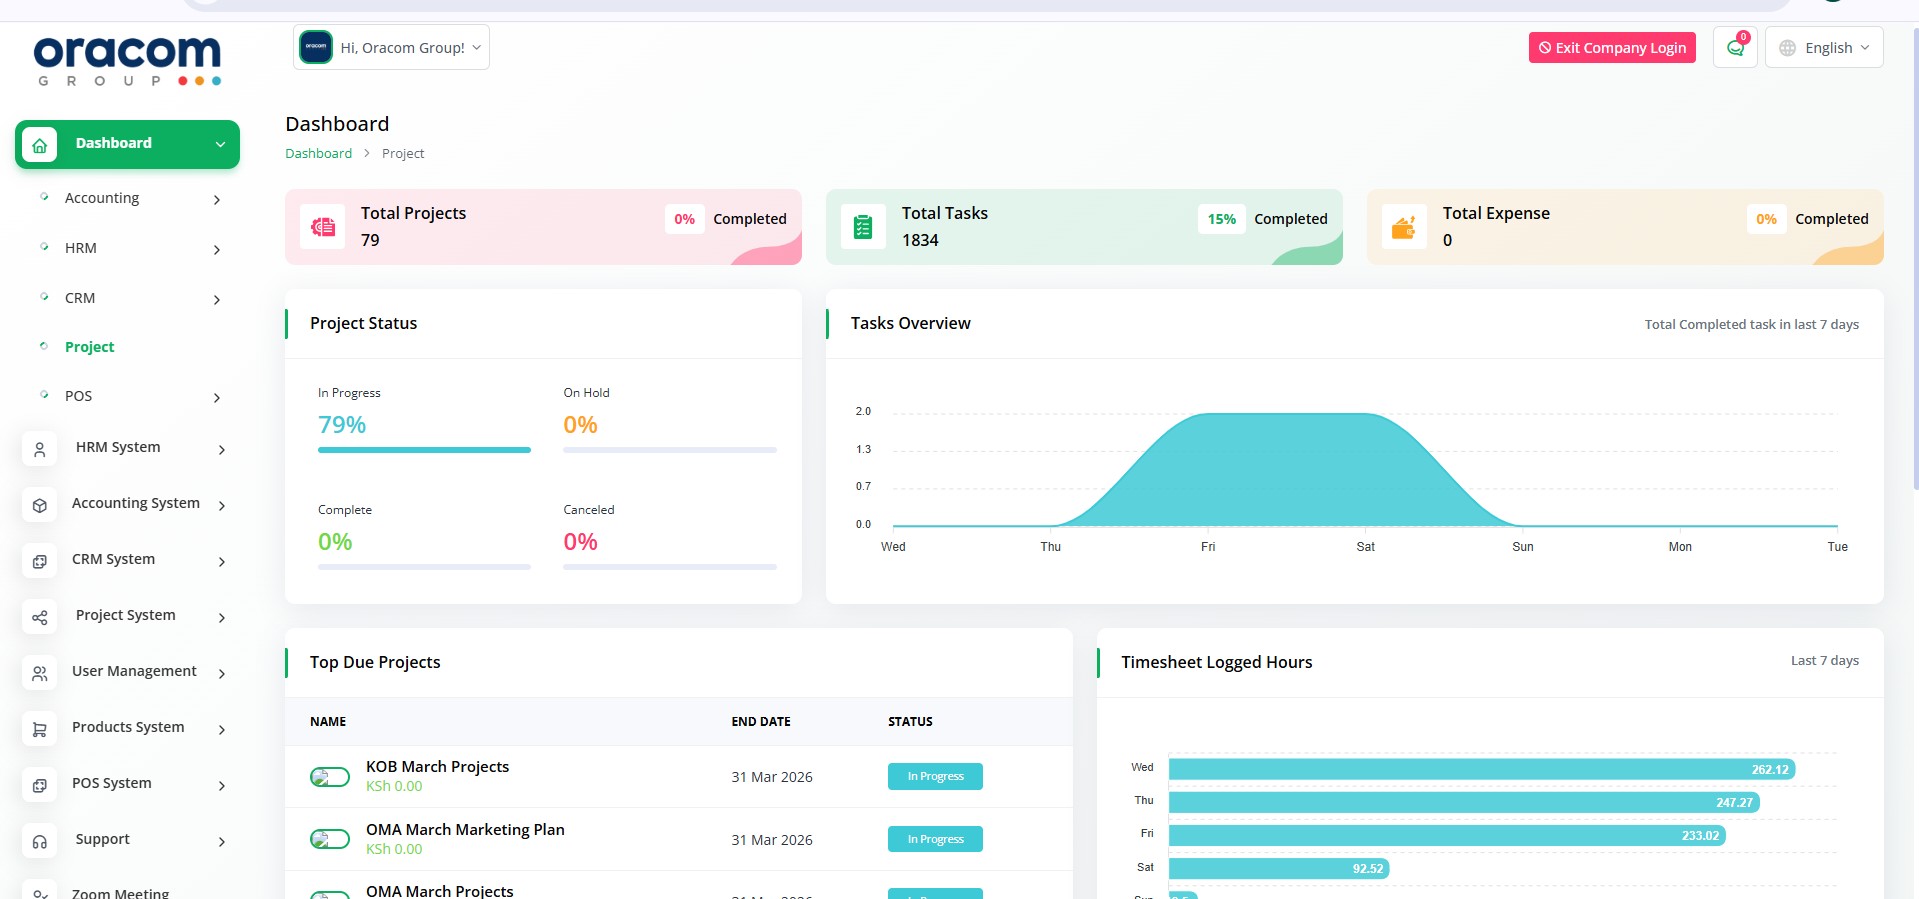Click the Dashboard breadcrumb link
This screenshot has height=899, width=1919.
(318, 153)
